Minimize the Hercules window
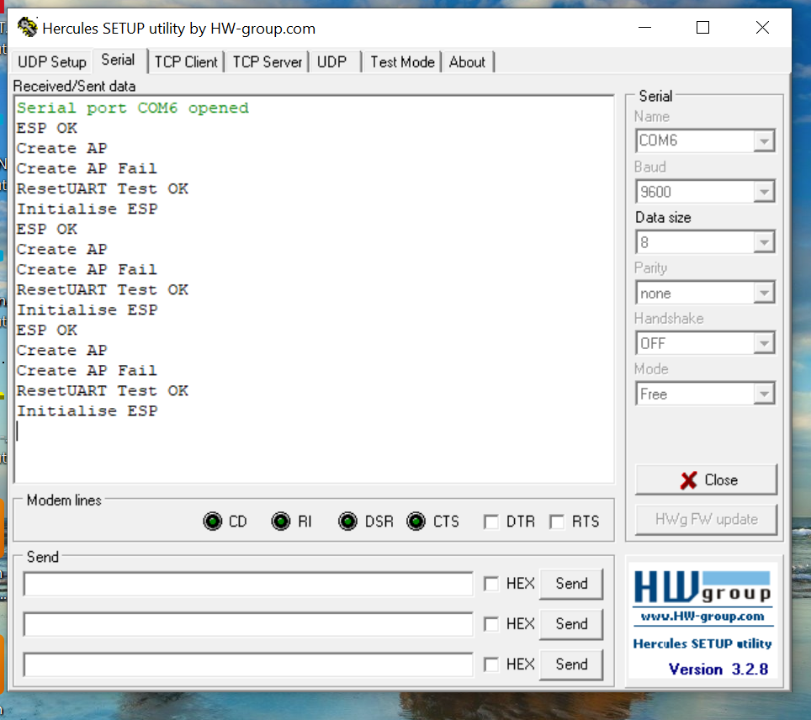This screenshot has height=720, width=811. pos(644,27)
